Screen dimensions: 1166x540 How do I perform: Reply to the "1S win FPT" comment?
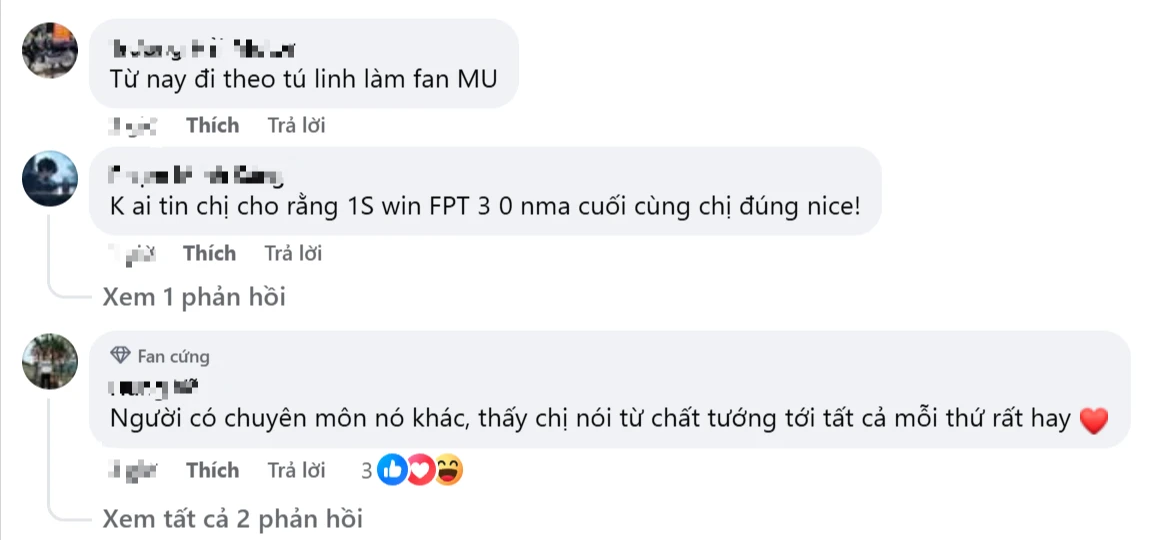pyautogui.click(x=293, y=254)
